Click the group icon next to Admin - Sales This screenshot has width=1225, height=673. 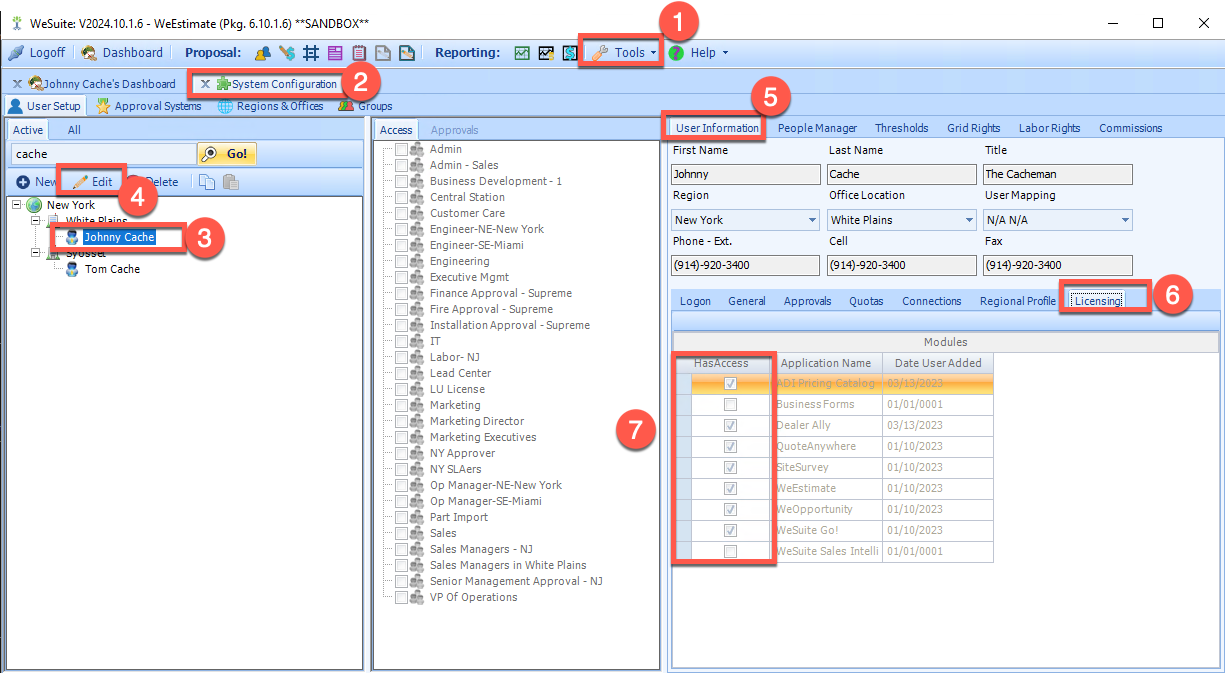pyautogui.click(x=417, y=165)
